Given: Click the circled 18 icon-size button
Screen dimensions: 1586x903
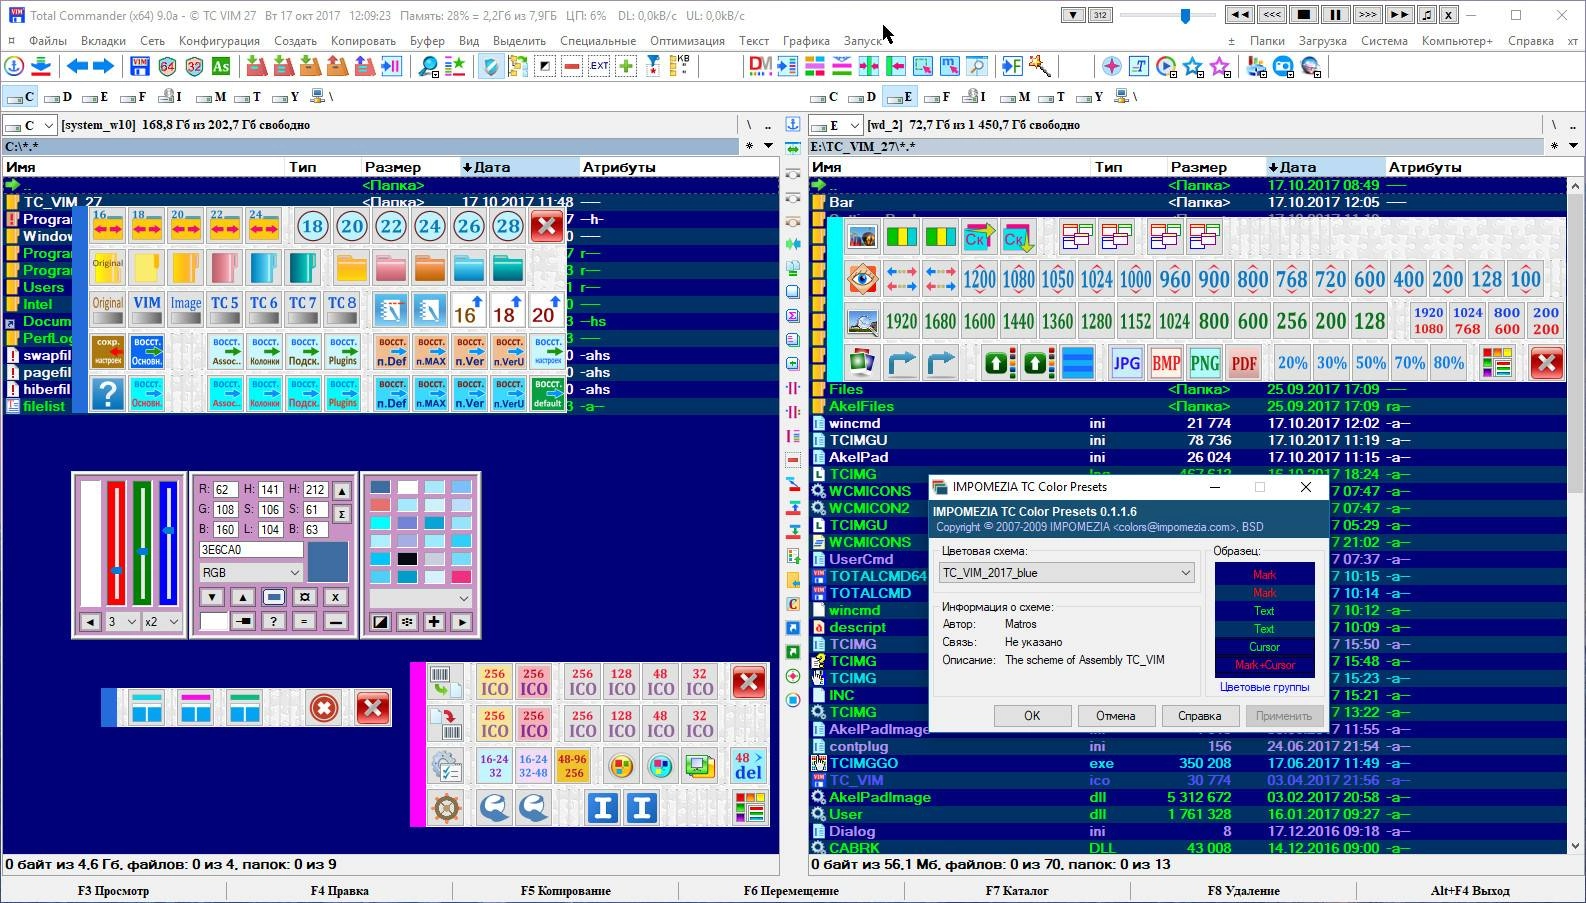Looking at the screenshot, I should pos(312,226).
